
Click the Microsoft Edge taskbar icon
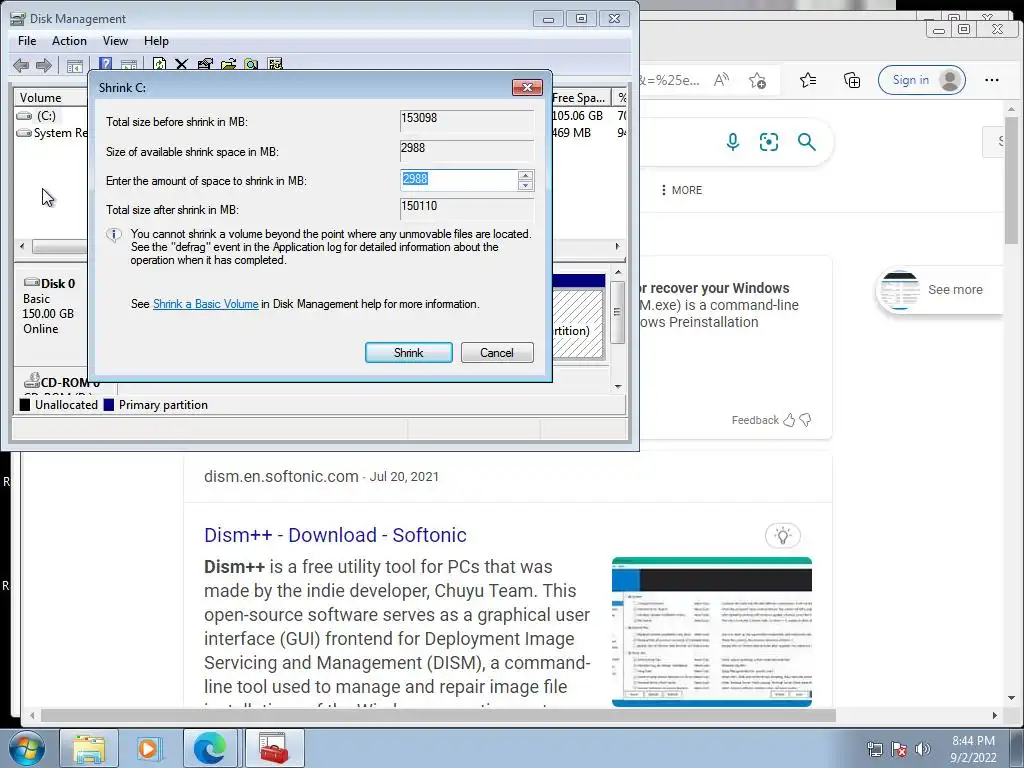coord(210,749)
